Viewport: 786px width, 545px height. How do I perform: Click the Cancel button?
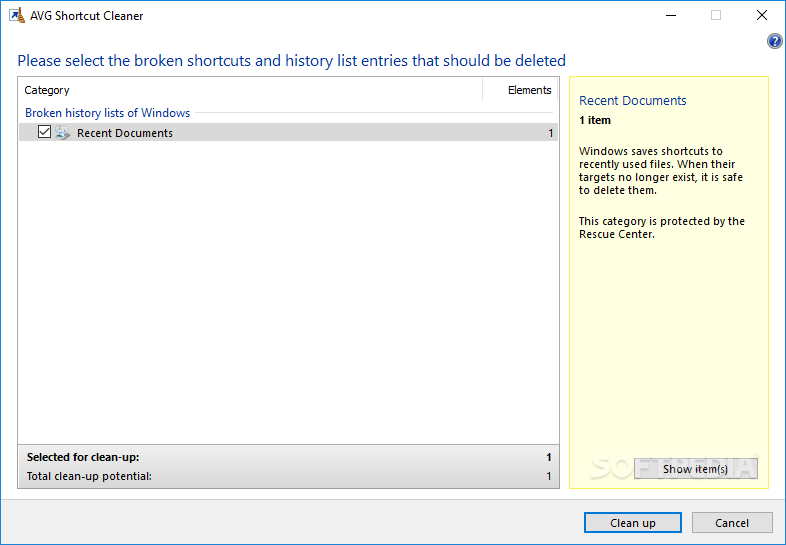[732, 523]
